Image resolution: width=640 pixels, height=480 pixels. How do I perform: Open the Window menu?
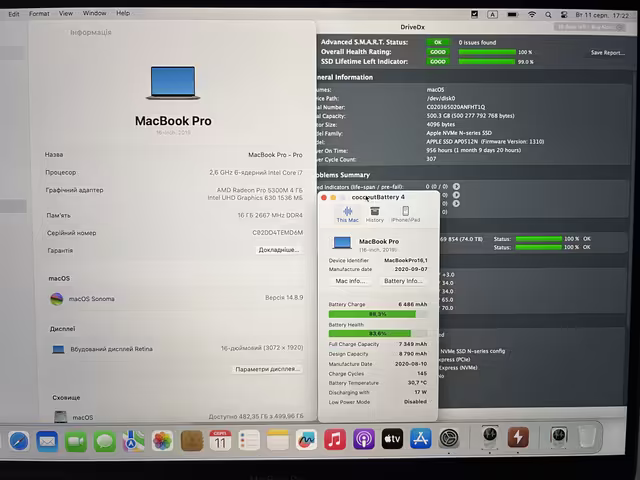pos(94,13)
